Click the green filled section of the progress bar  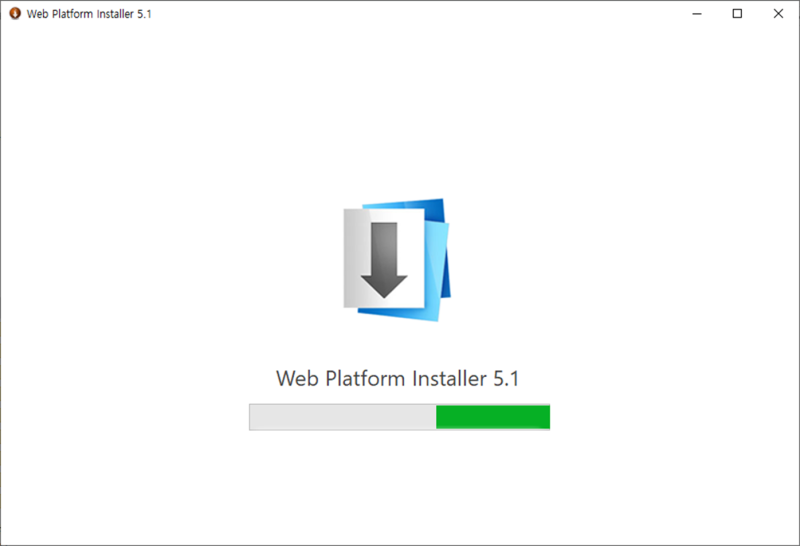tap(493, 417)
